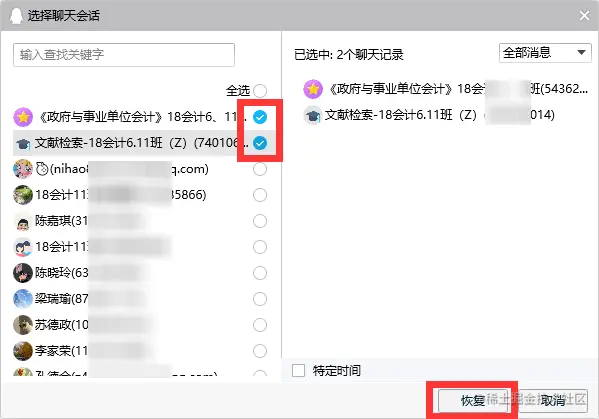Select the 文献检索 entry in selected records list

pos(429,115)
